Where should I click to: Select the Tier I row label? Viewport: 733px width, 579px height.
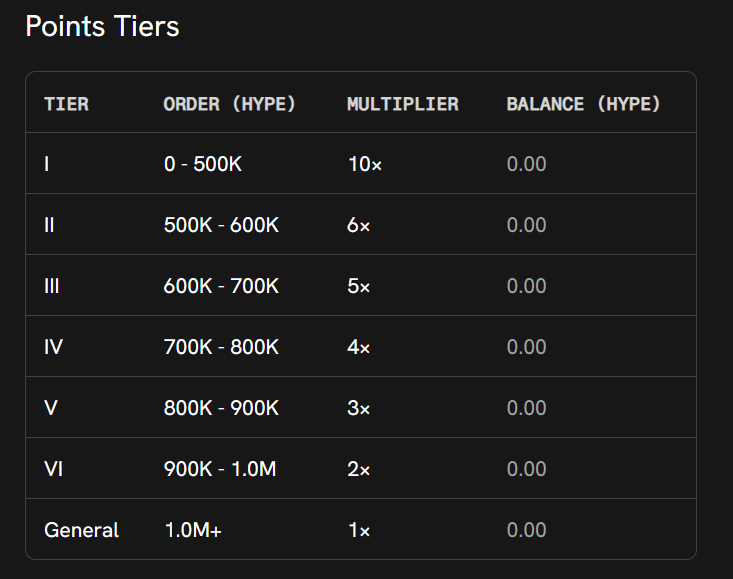[47, 164]
